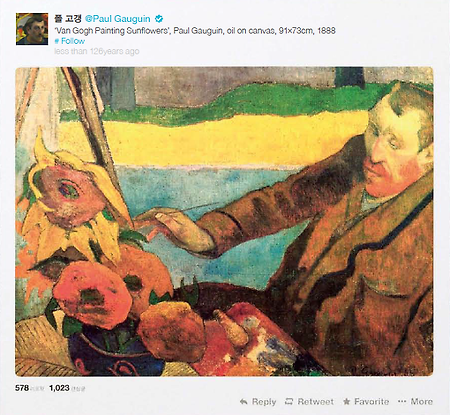Screen dimensions: 450x415
Task: Follow the Paul Gauguin account
Action: point(73,41)
